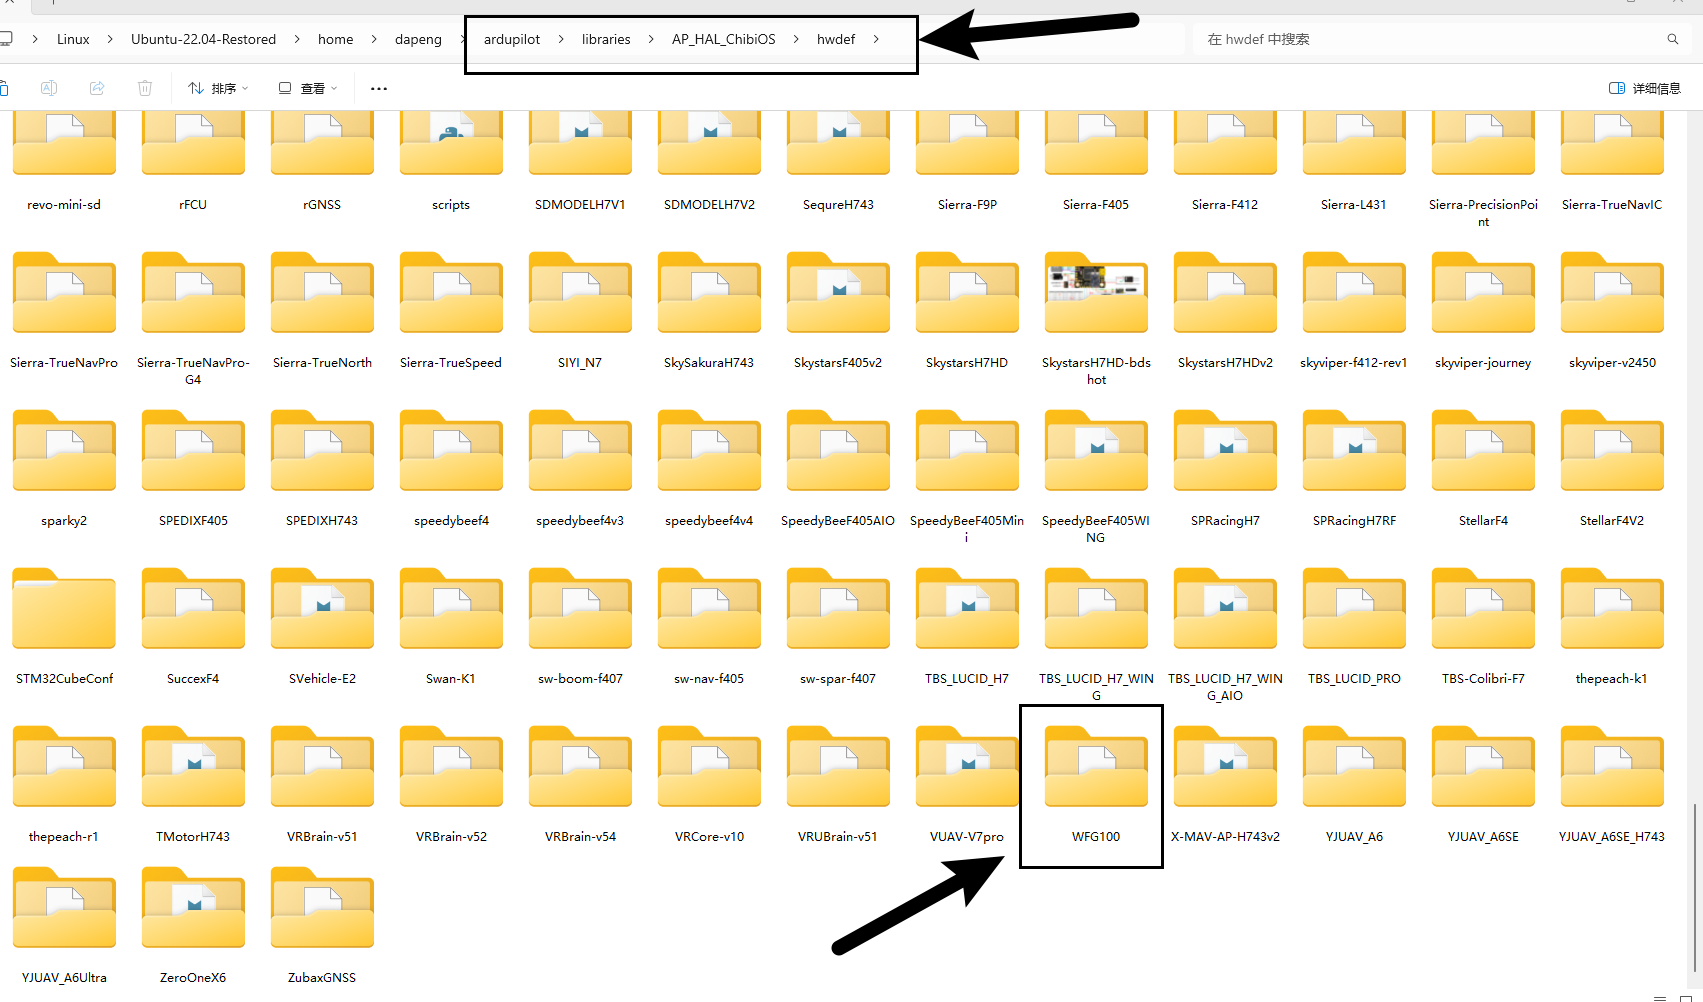Image resolution: width=1703 pixels, height=1002 pixels.
Task: Open the WFG100 folder
Action: 1095,770
